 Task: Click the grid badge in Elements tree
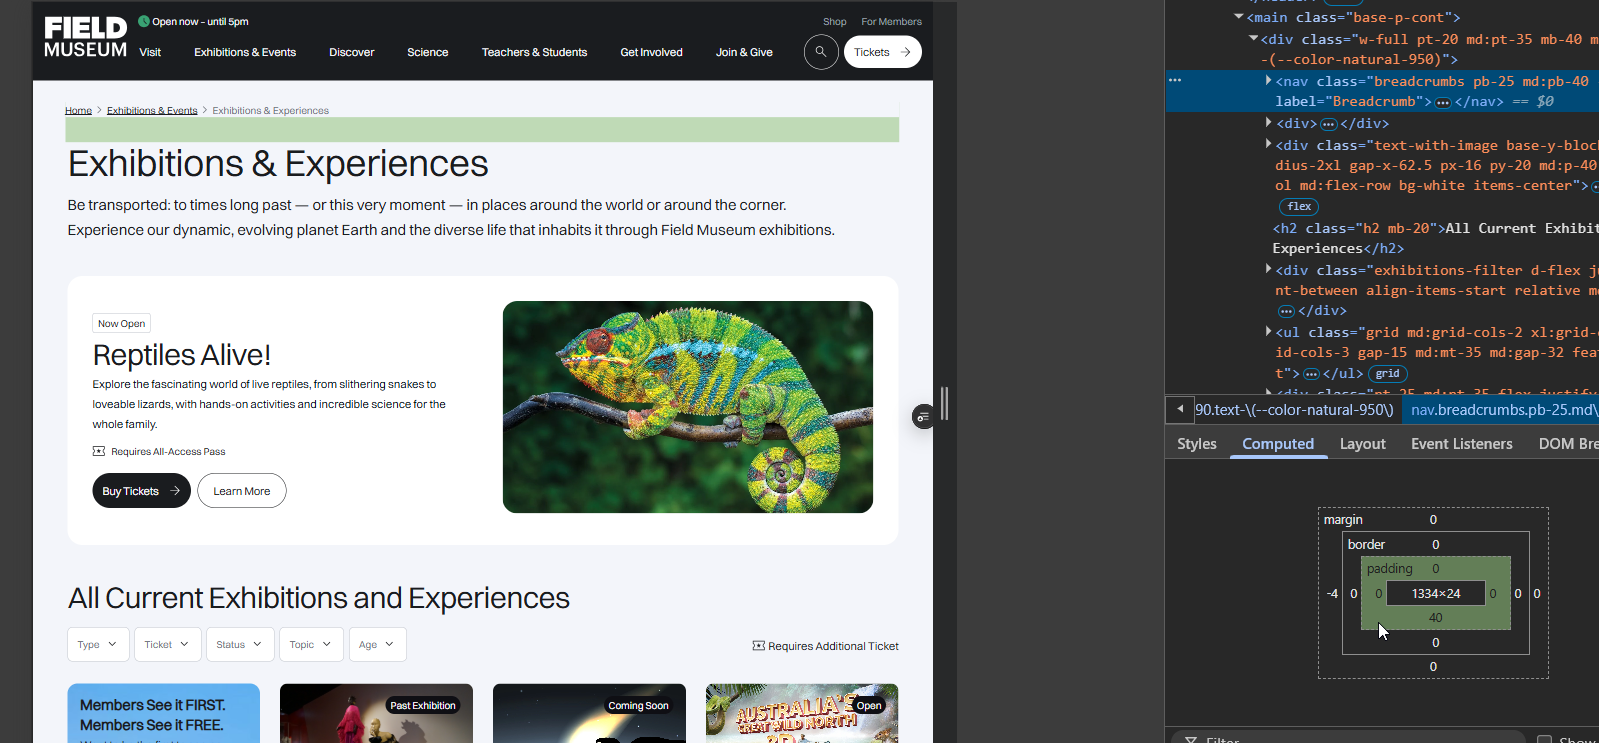1387,374
